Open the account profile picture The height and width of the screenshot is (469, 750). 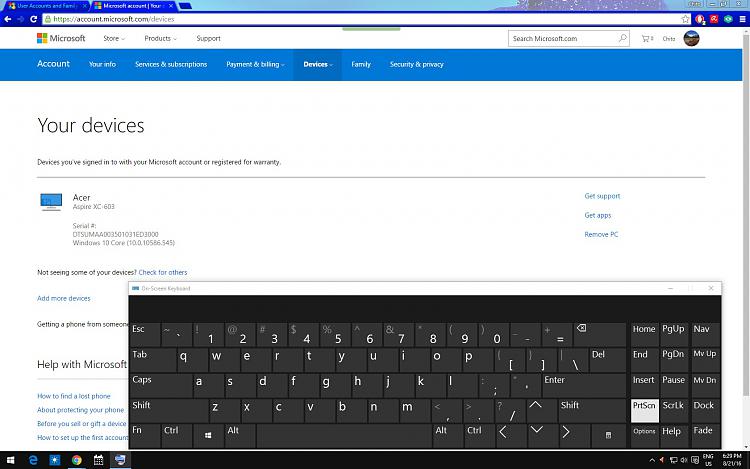691,38
